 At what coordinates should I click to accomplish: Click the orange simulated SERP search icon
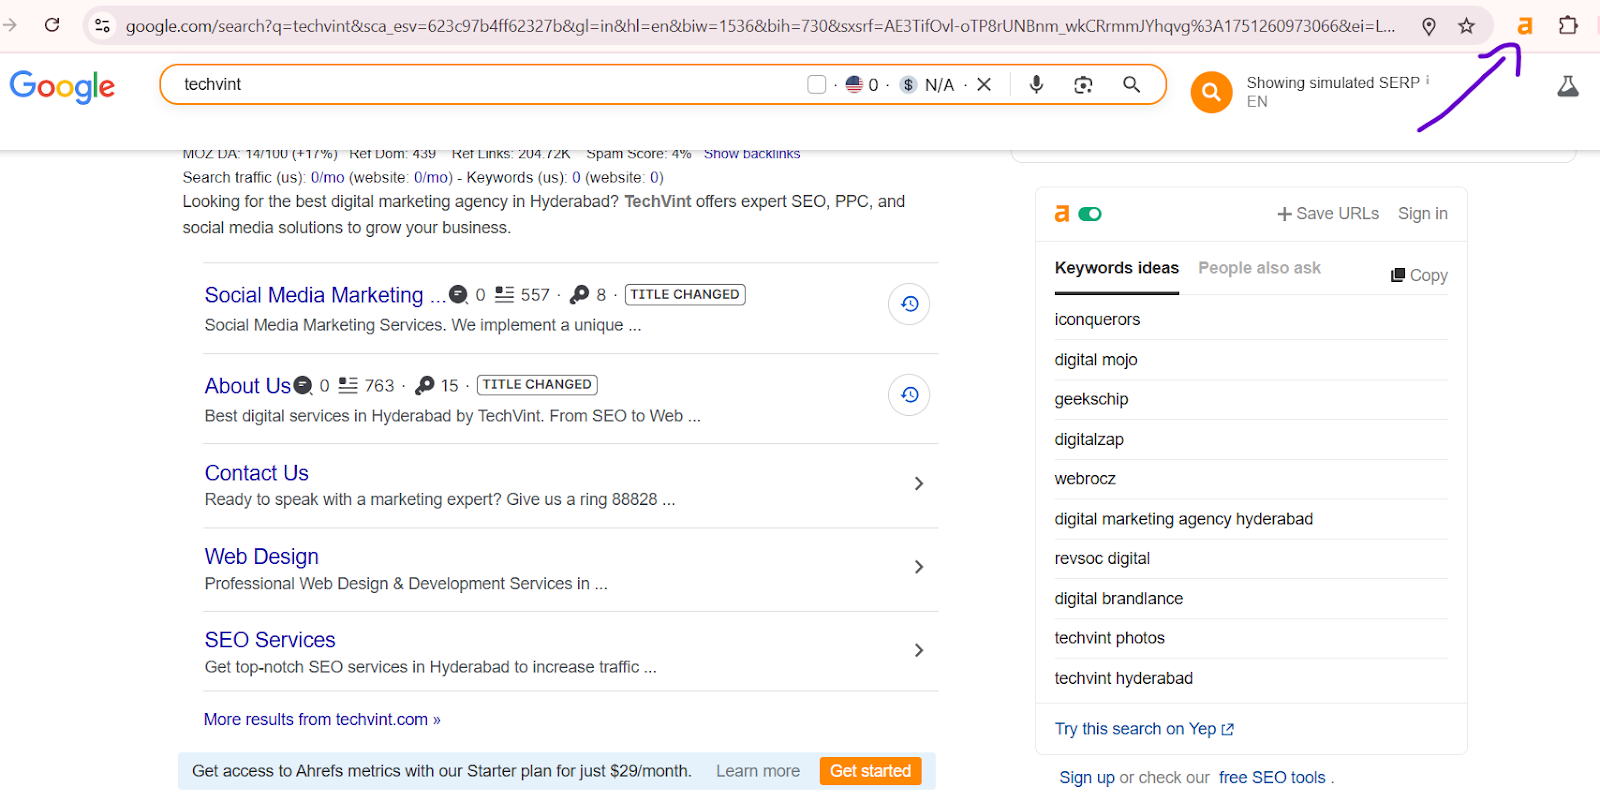(1211, 92)
